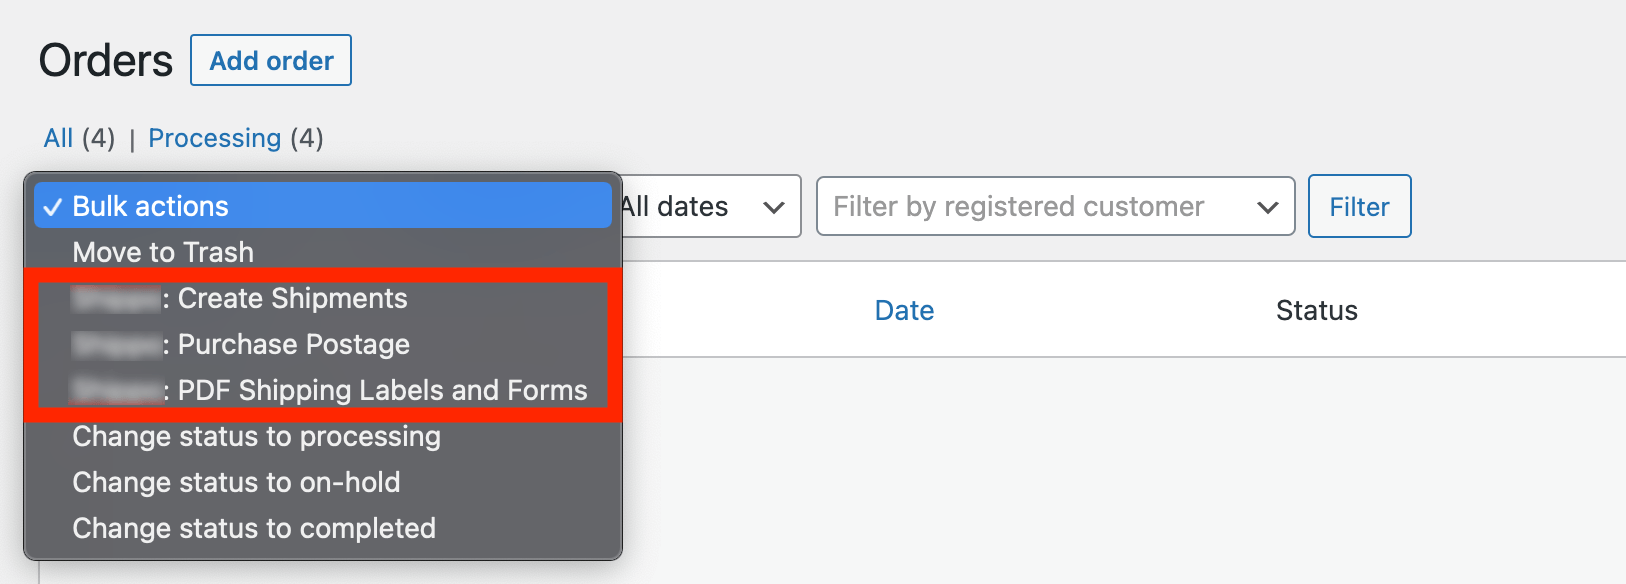Click the Orders page heading
This screenshot has height=584, width=1626.
[x=104, y=60]
